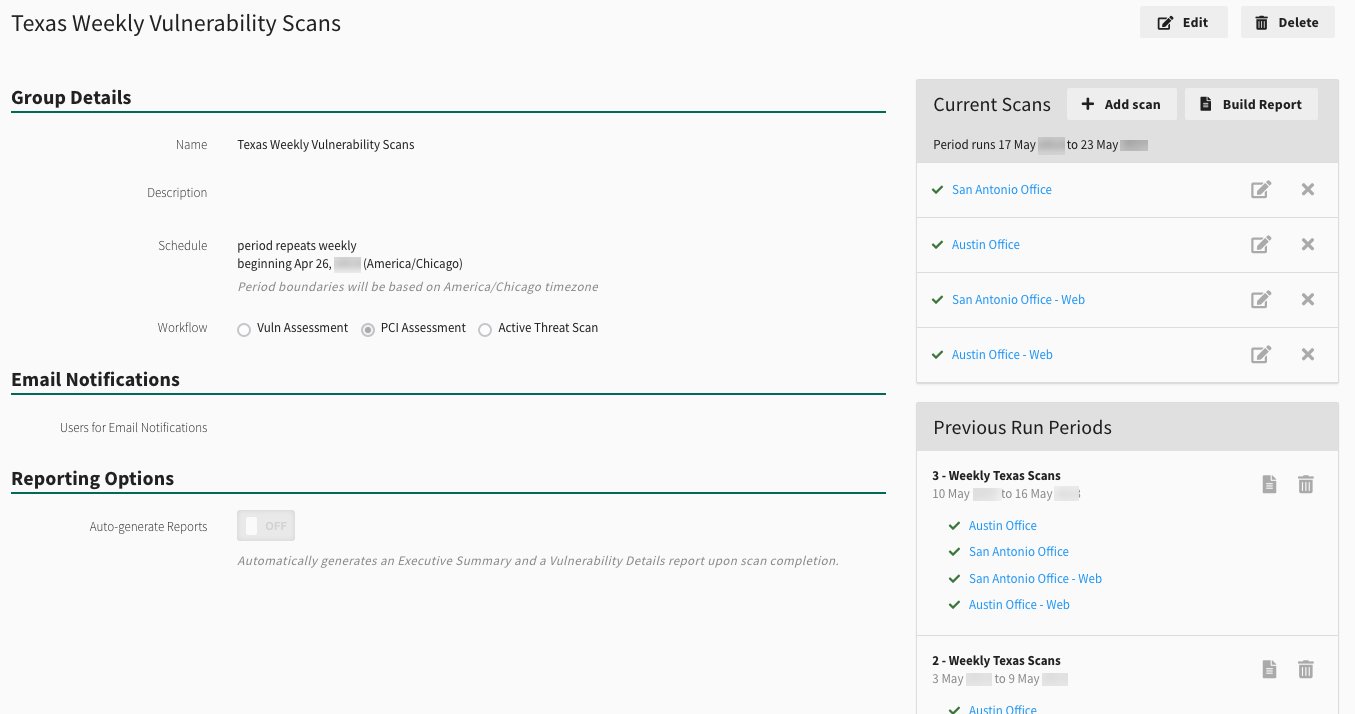Click edit icon for San Antonio Office scan
This screenshot has width=1355, height=714.
[x=1261, y=190]
